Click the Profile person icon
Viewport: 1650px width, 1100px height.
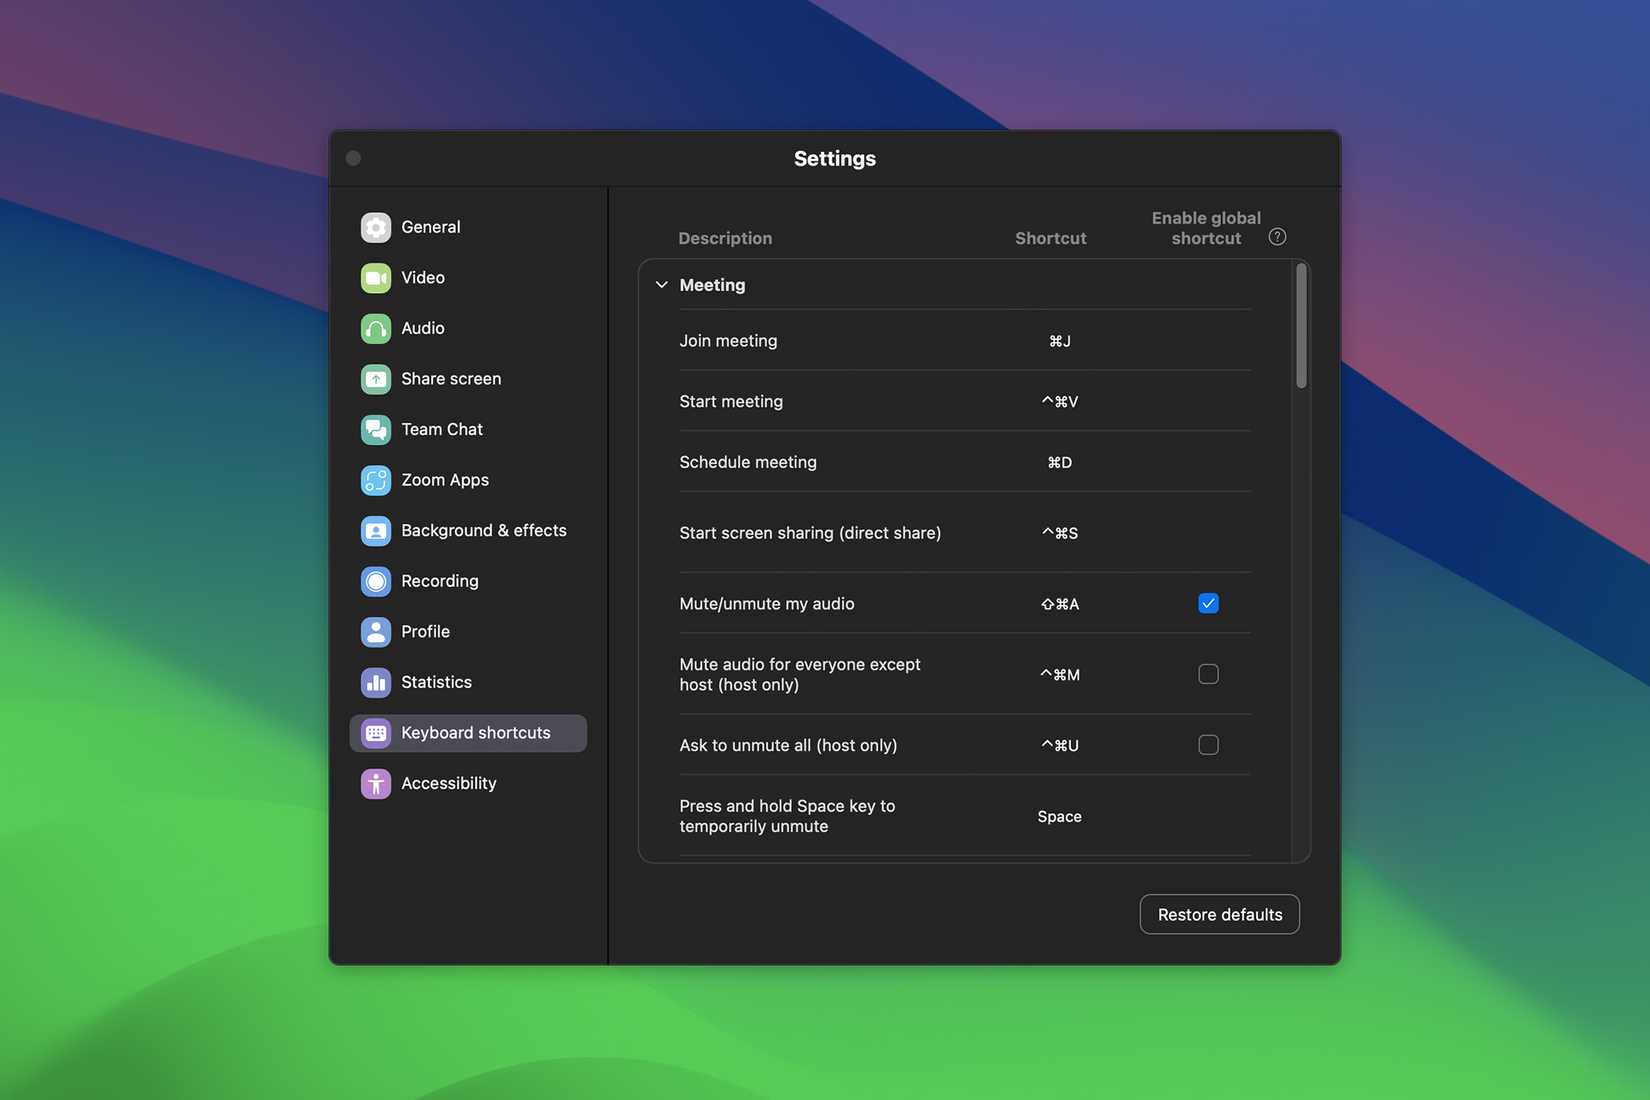pos(376,632)
